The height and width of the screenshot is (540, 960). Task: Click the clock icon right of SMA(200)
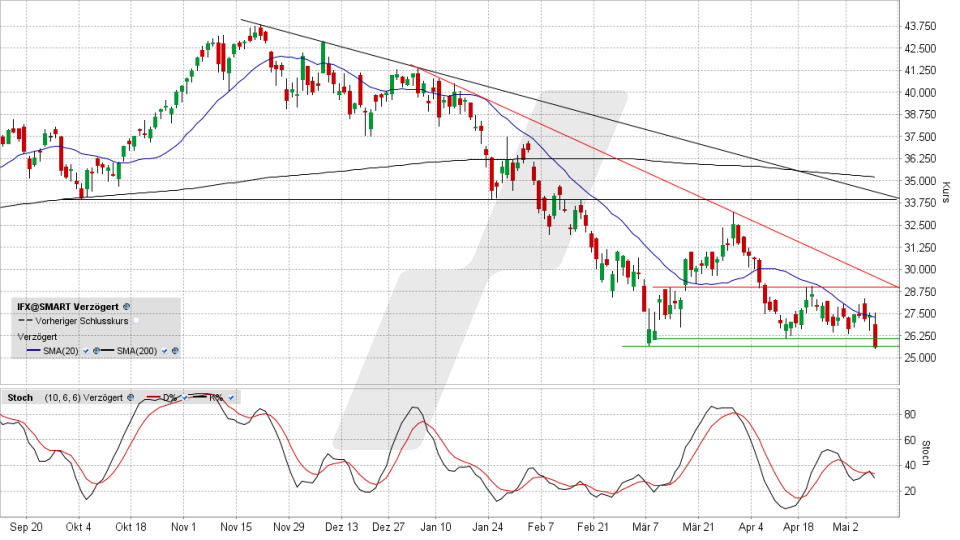(x=175, y=351)
